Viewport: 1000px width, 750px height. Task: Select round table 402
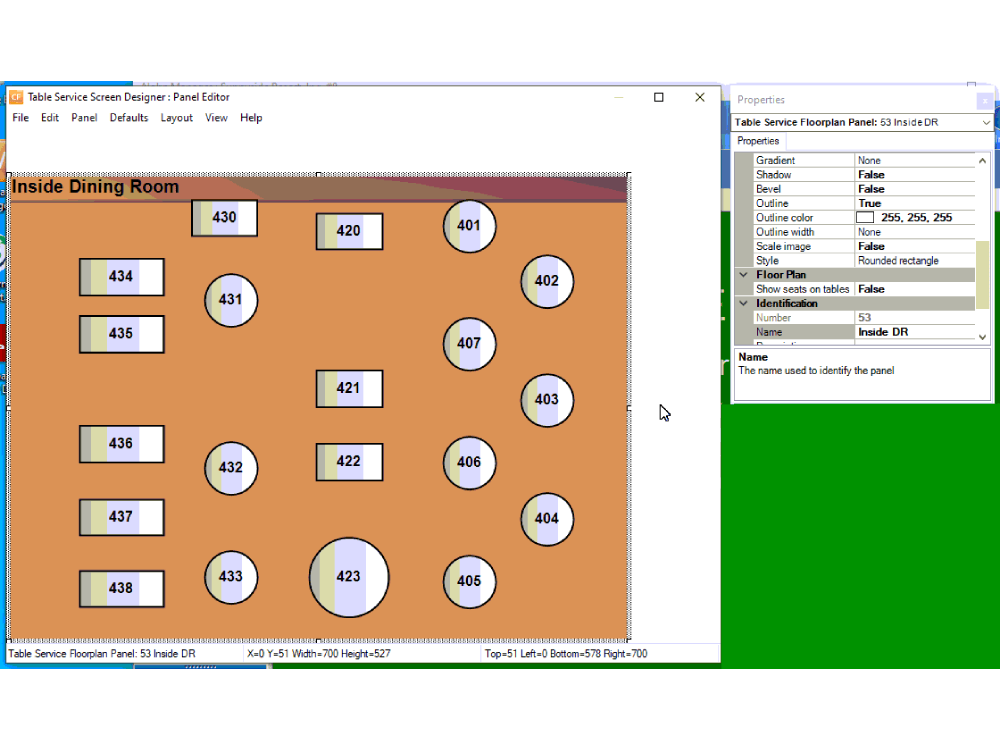[x=547, y=281]
